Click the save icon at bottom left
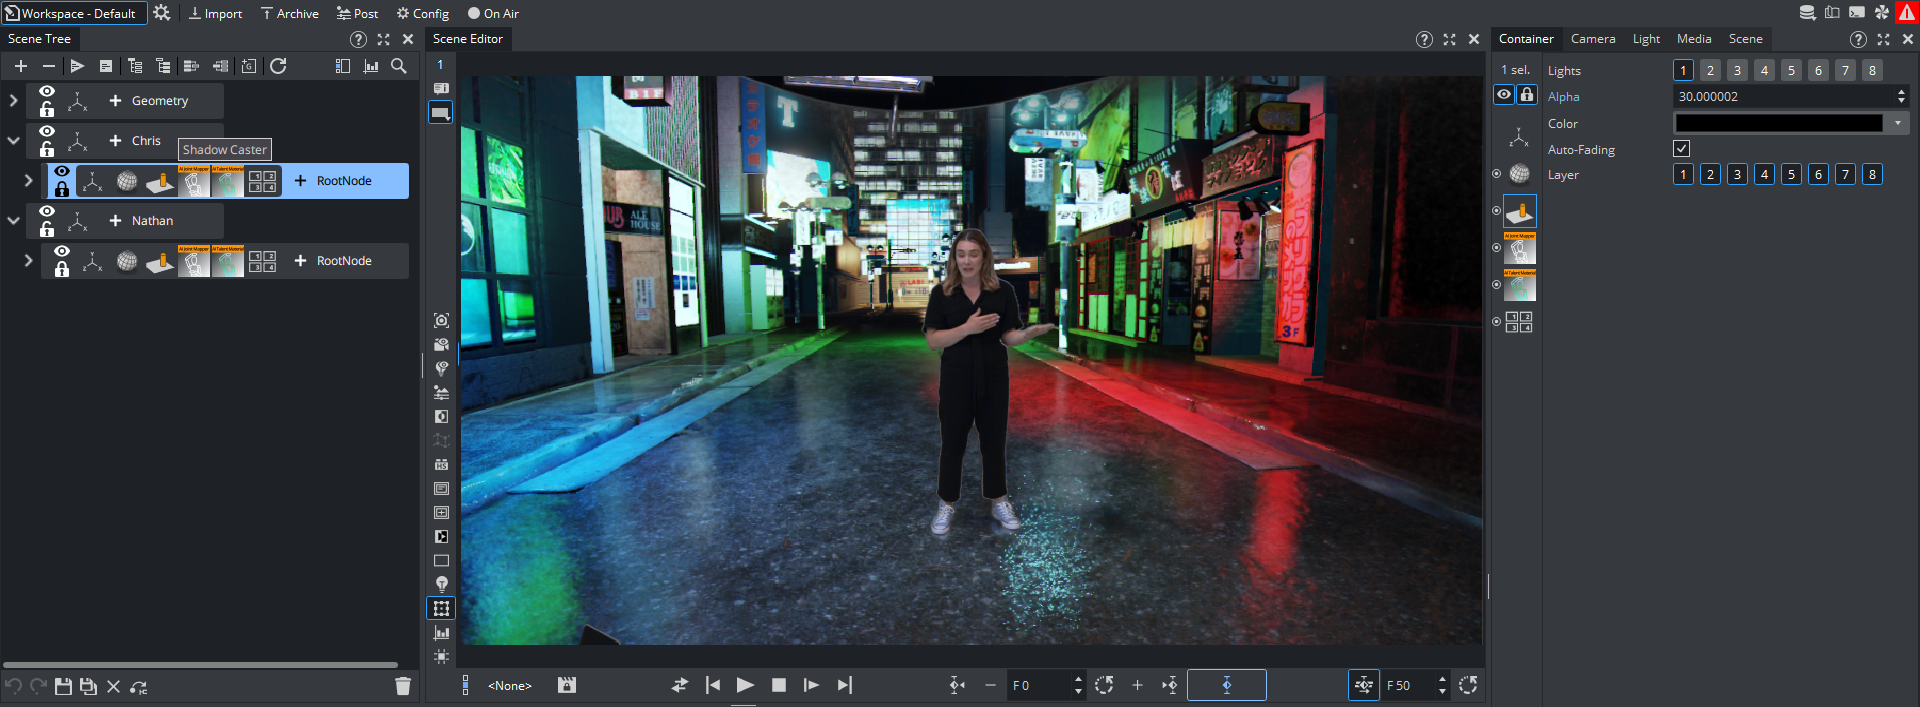The height and width of the screenshot is (707, 1920). click(63, 686)
